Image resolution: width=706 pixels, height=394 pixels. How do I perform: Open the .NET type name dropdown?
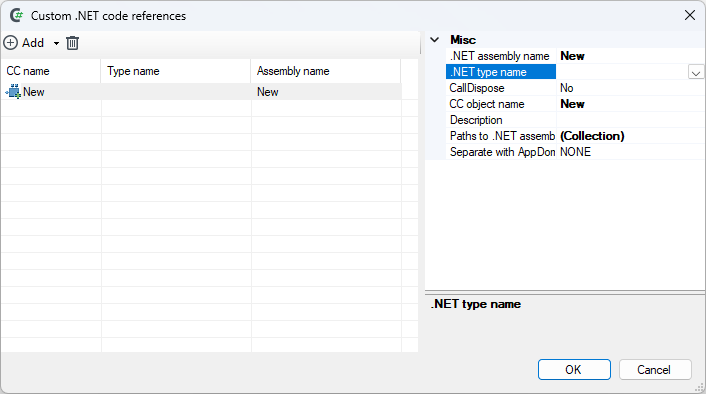[696, 72]
